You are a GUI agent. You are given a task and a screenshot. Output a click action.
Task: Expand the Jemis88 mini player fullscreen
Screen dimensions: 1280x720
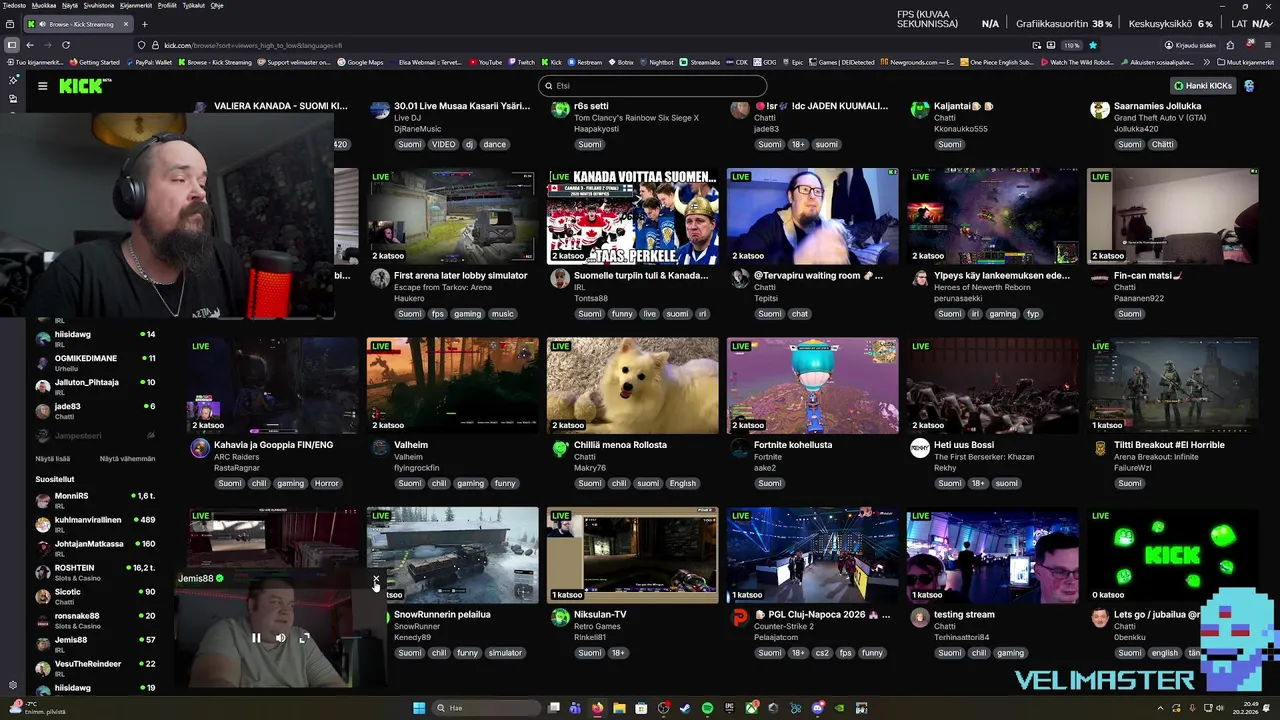click(304, 638)
